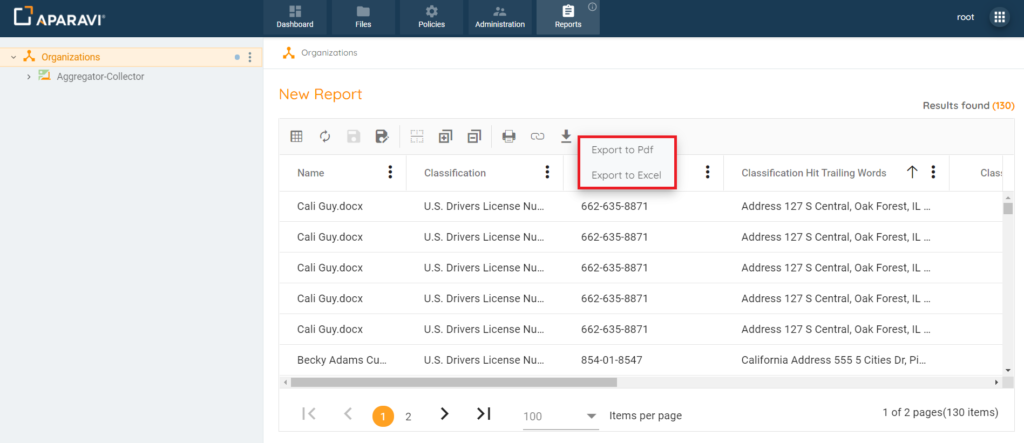Open Classification Hit Trailing Words column menu
1024x443 pixels.
coord(933,172)
